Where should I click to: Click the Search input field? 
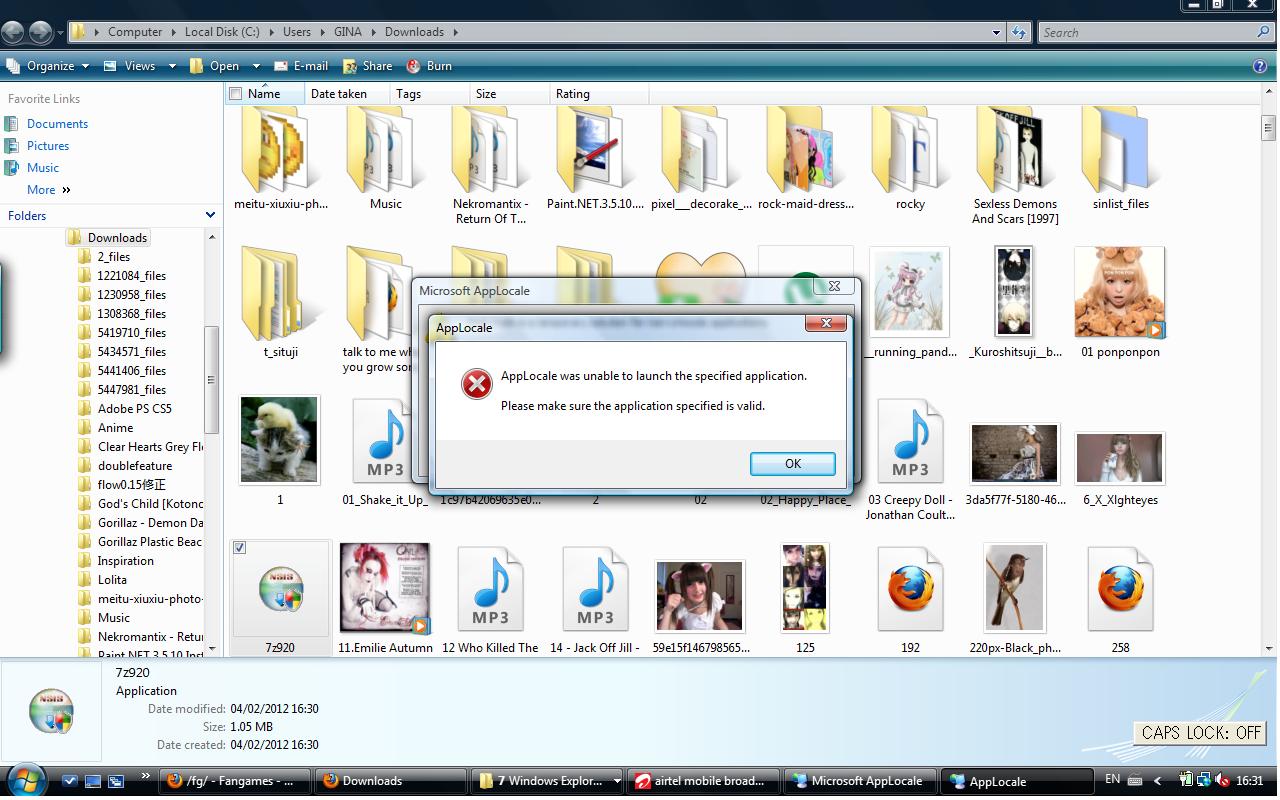pyautogui.click(x=1146, y=32)
